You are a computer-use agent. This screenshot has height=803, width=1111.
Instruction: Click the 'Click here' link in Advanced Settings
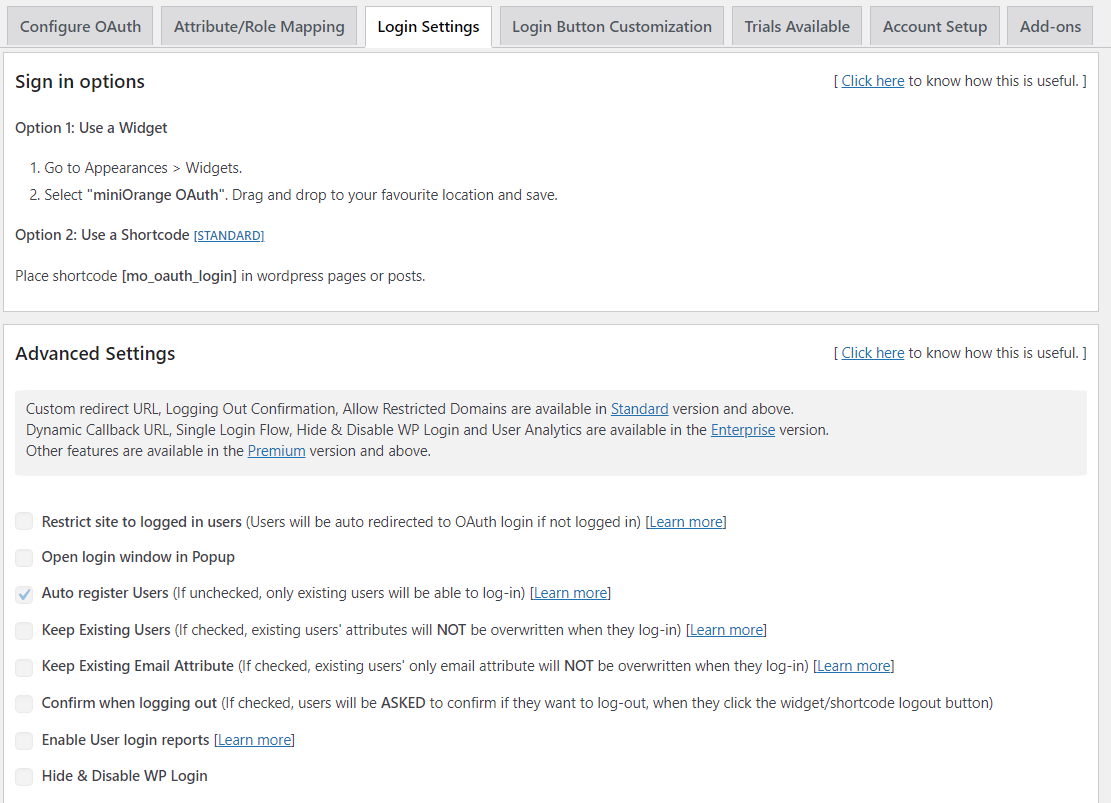click(x=872, y=353)
